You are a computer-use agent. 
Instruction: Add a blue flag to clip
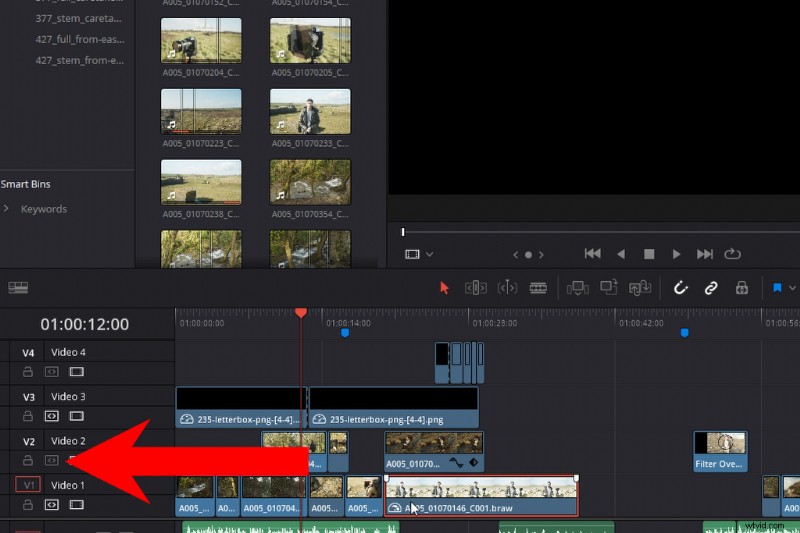coord(777,288)
